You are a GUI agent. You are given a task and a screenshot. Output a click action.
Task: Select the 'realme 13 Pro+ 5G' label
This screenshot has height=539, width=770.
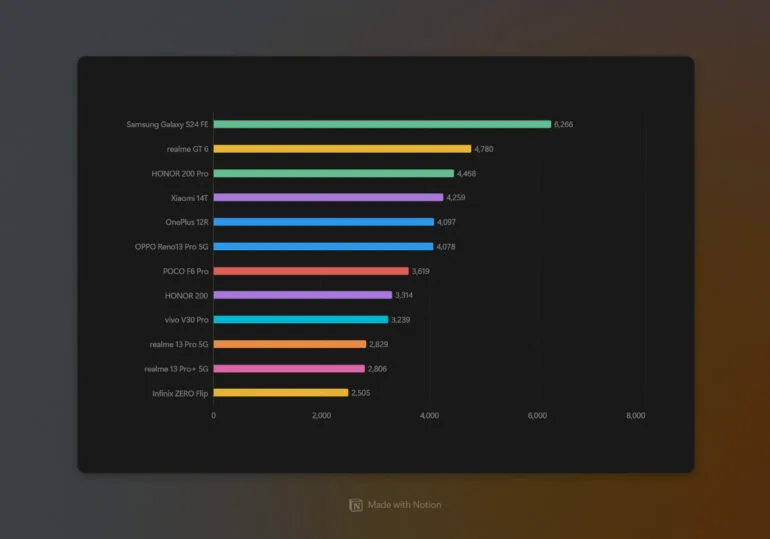[x=176, y=369]
